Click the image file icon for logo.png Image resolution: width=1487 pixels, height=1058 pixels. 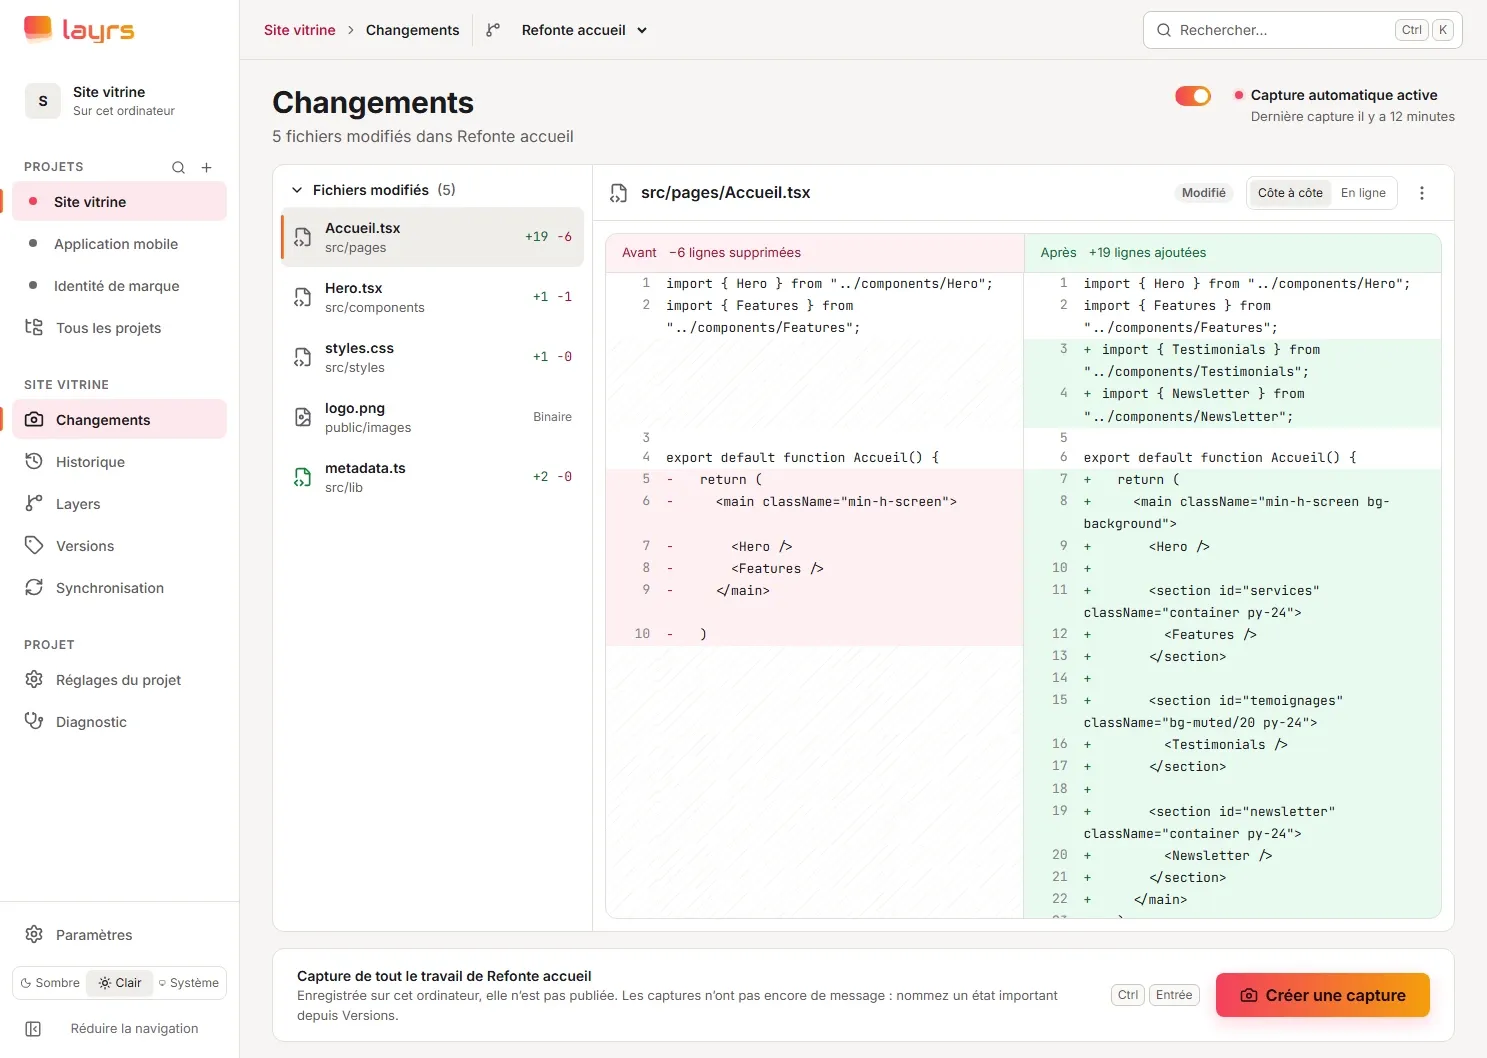[x=302, y=417]
